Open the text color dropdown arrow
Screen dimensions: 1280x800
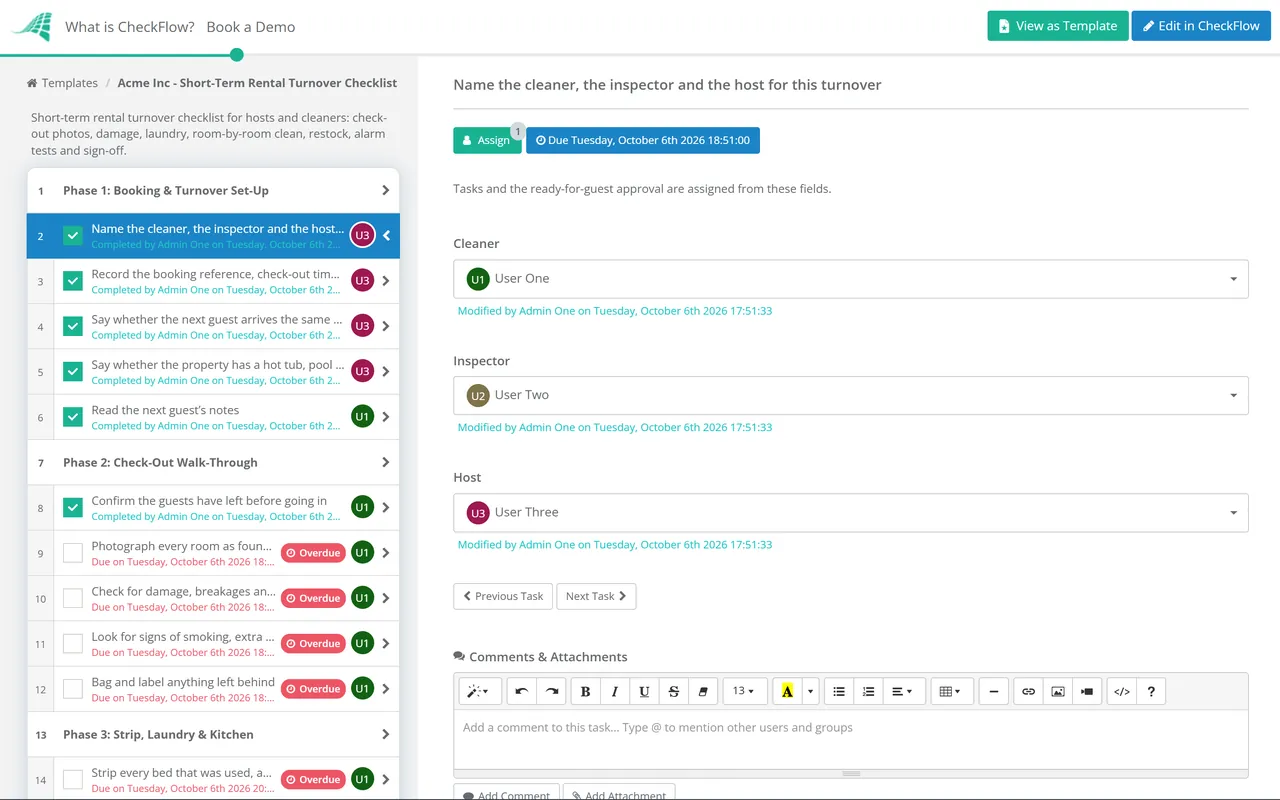coord(810,691)
